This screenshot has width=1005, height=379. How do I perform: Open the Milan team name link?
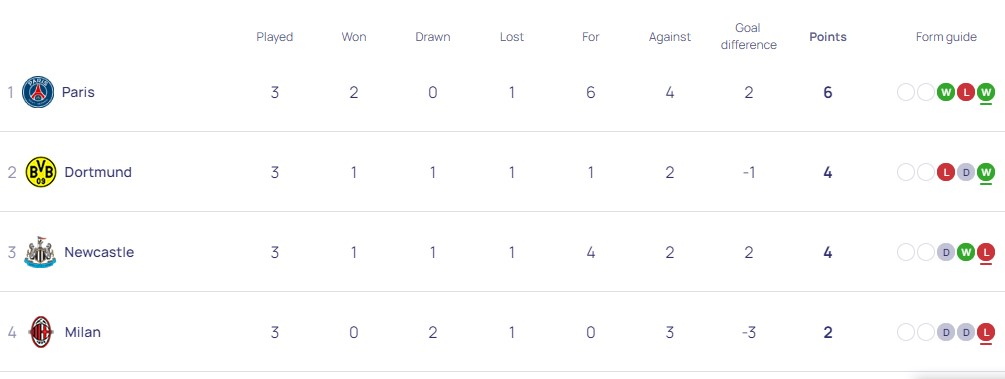(x=83, y=332)
